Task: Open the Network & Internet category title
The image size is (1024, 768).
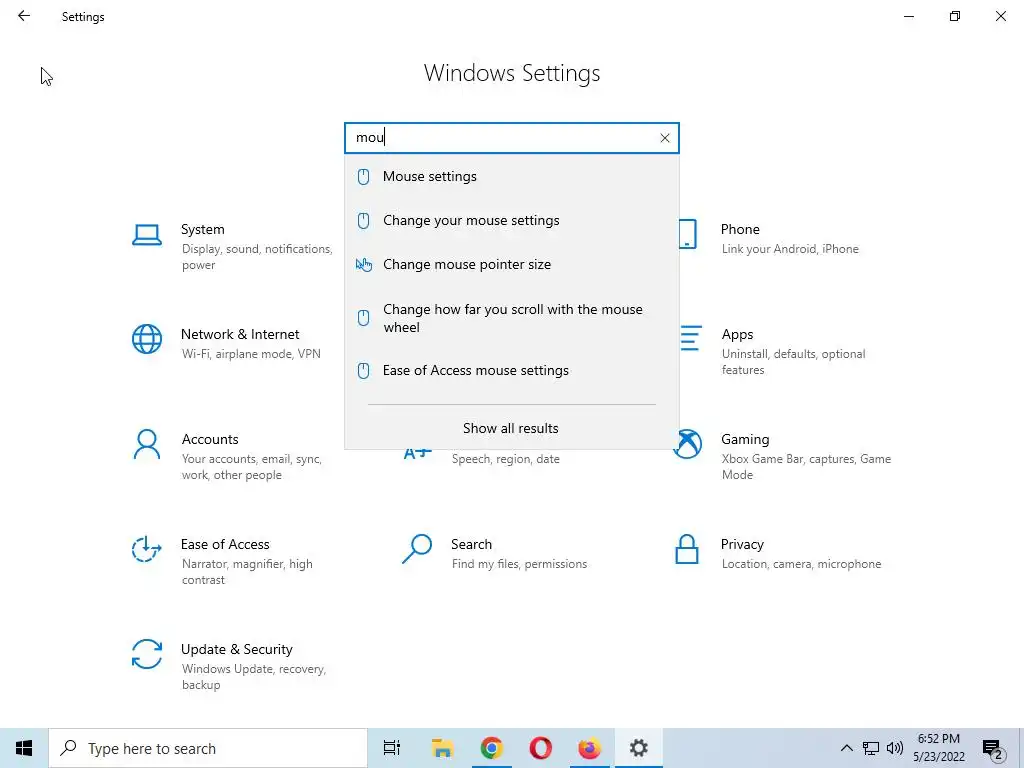Action: click(240, 334)
